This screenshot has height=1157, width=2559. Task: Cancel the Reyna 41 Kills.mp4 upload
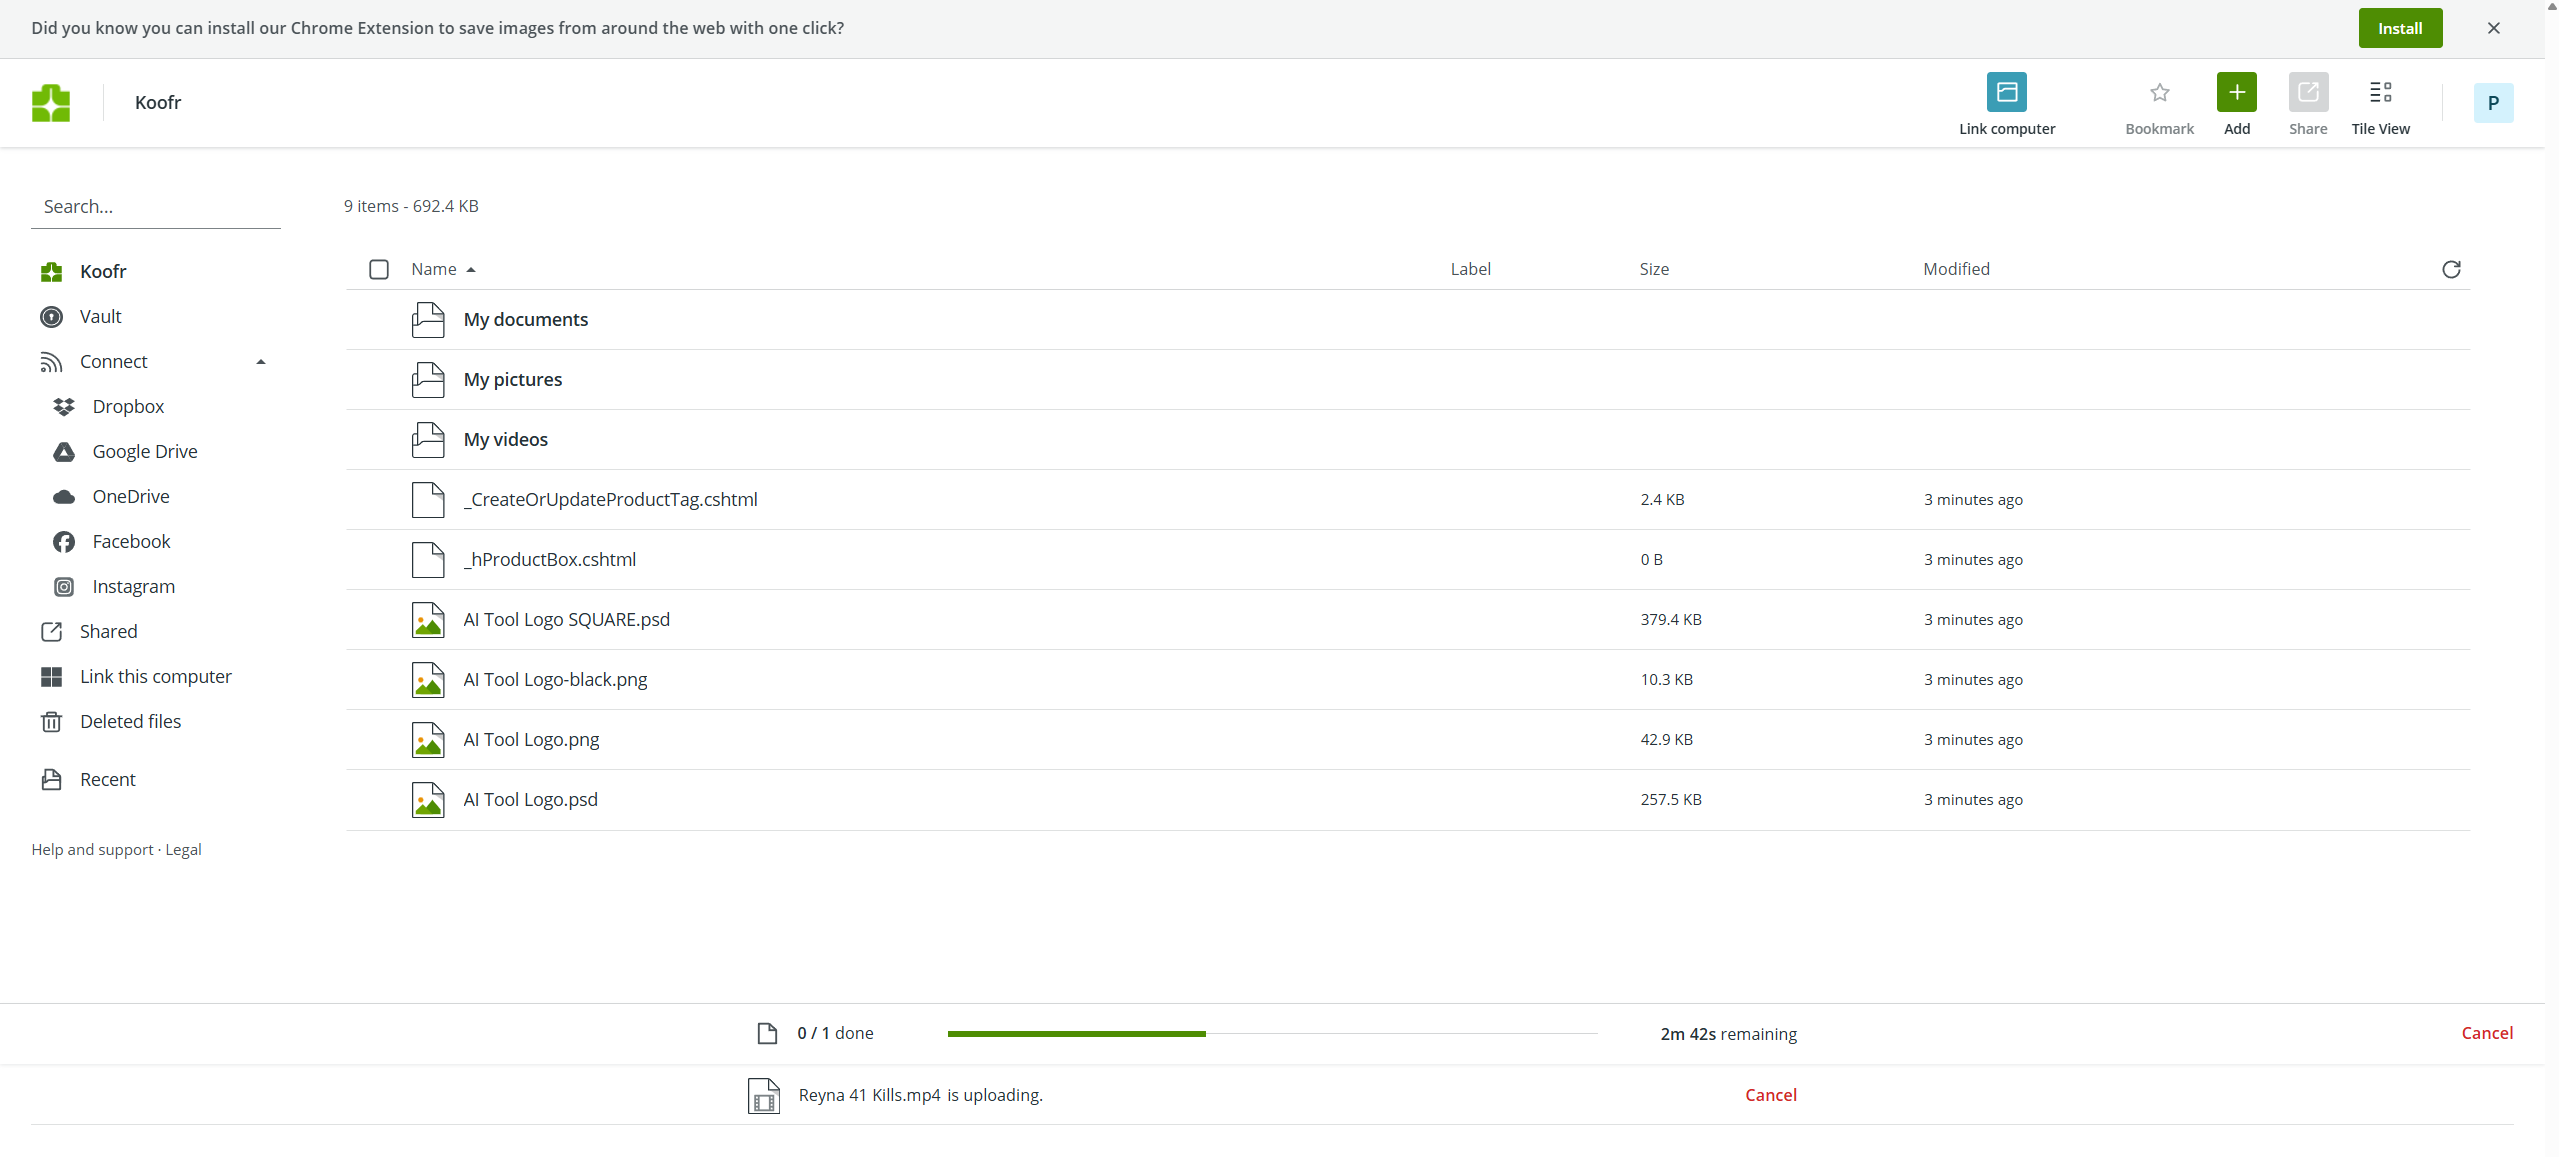[1770, 1094]
